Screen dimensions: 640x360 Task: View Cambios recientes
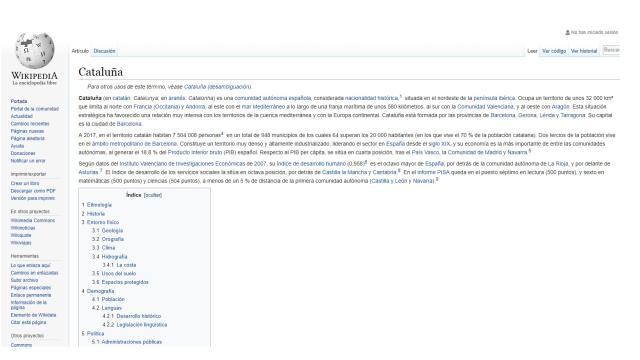(x=30, y=124)
